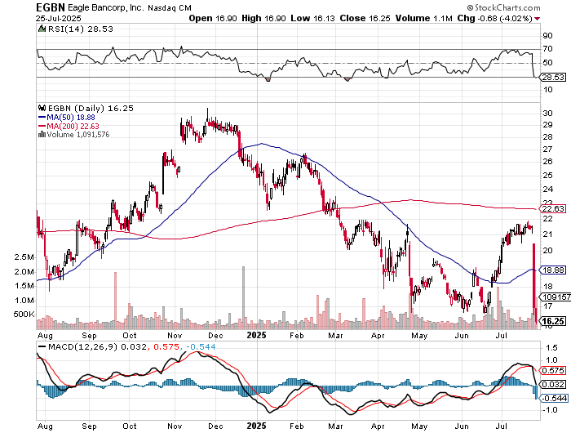The image size is (571, 433).
Task: Click the Nov label on the price chart time axis
Action: 175,335
